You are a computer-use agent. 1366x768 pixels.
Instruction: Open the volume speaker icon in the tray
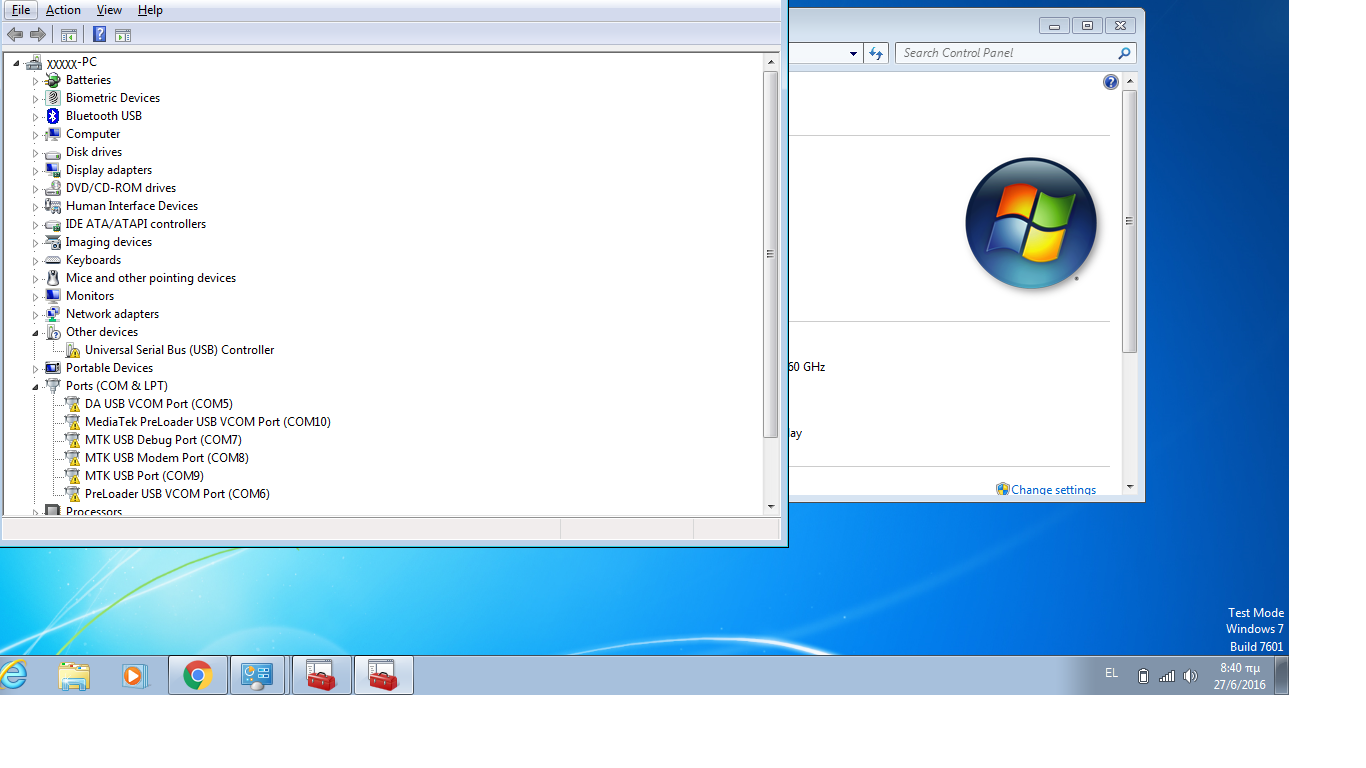point(1190,676)
